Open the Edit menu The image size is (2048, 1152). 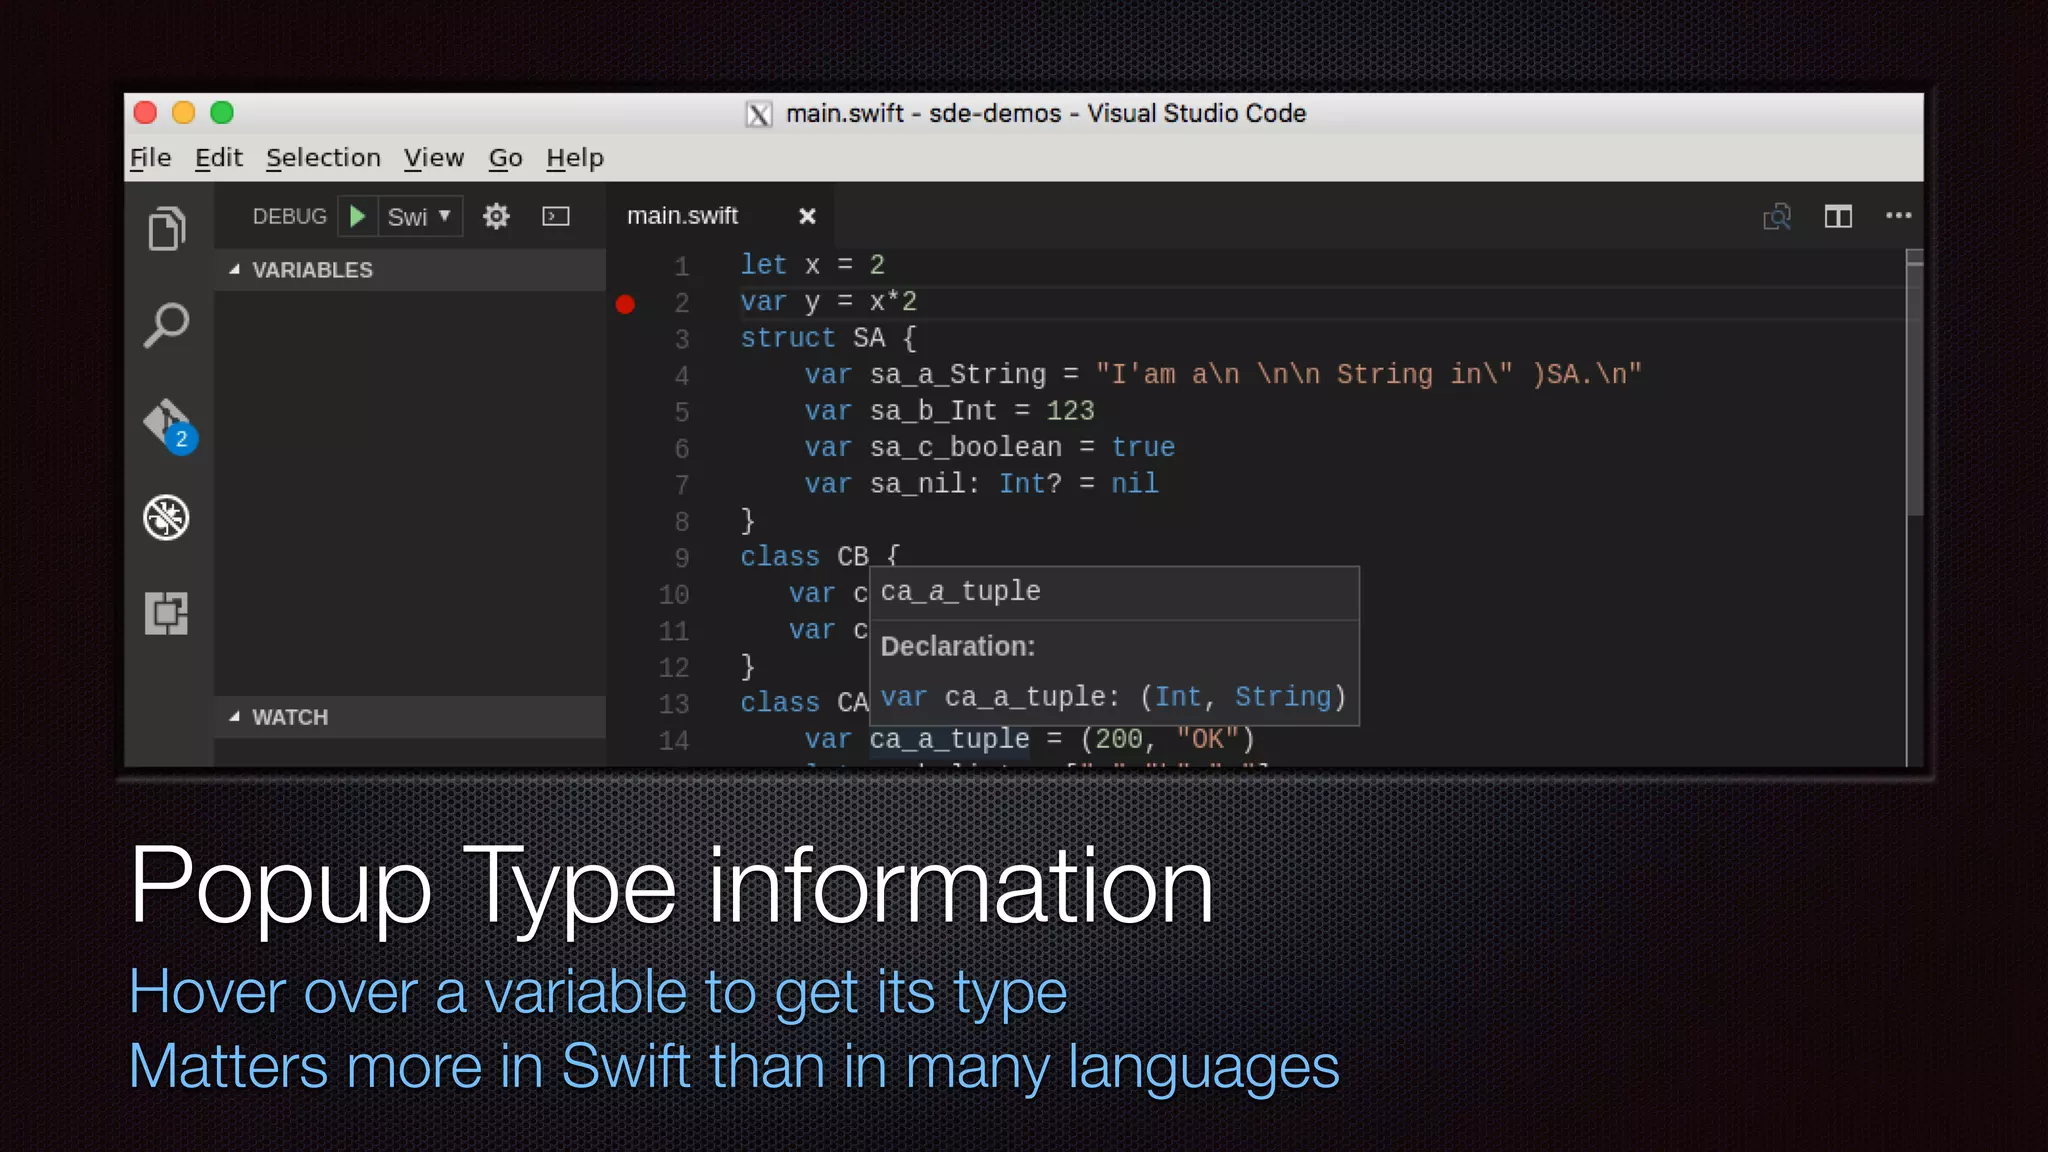coord(219,158)
